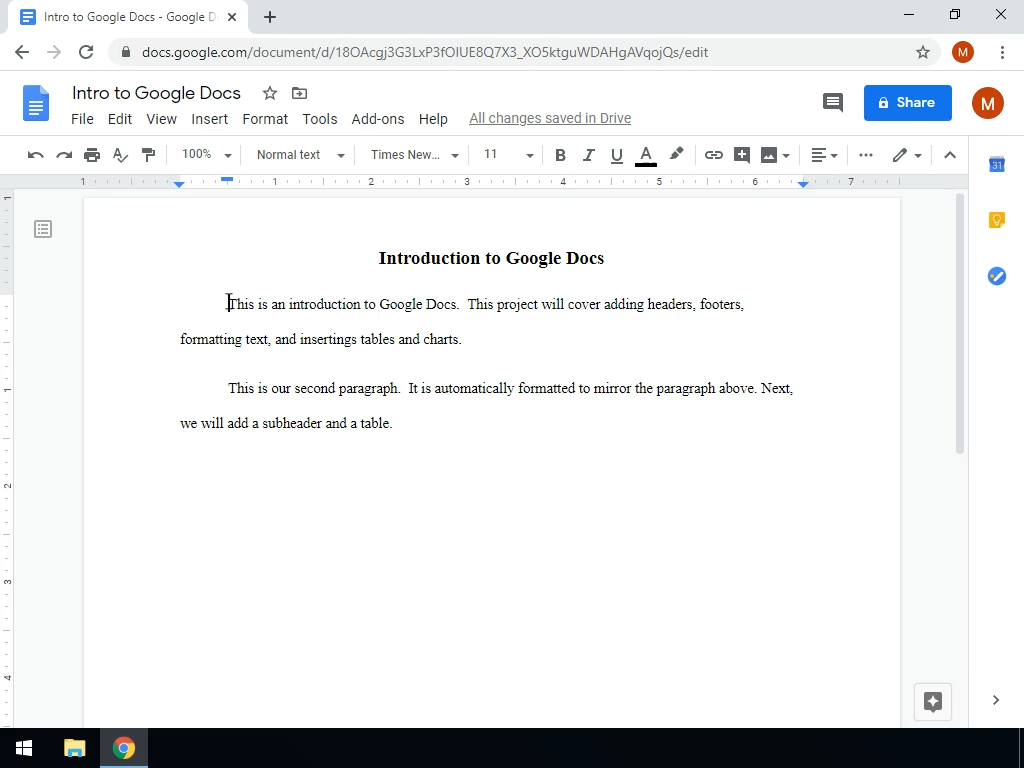1024x768 pixels.
Task: Open the Insert menu
Action: coord(210,119)
